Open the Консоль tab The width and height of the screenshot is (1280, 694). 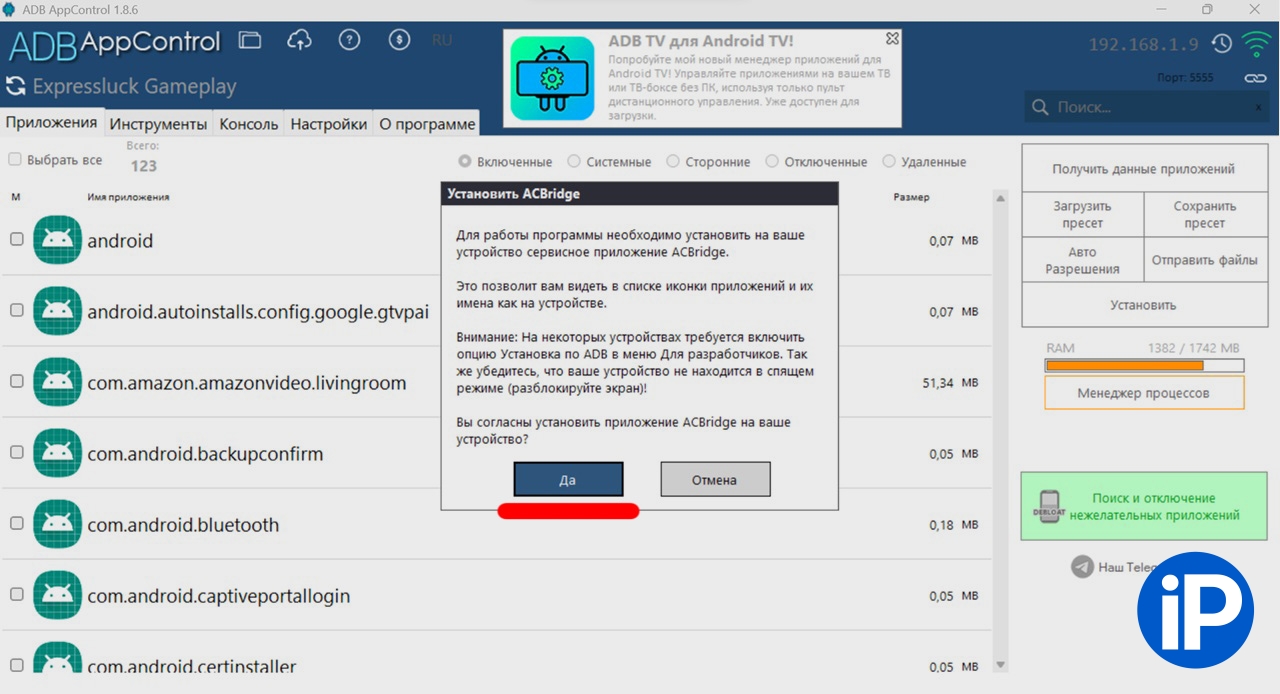pyautogui.click(x=248, y=124)
